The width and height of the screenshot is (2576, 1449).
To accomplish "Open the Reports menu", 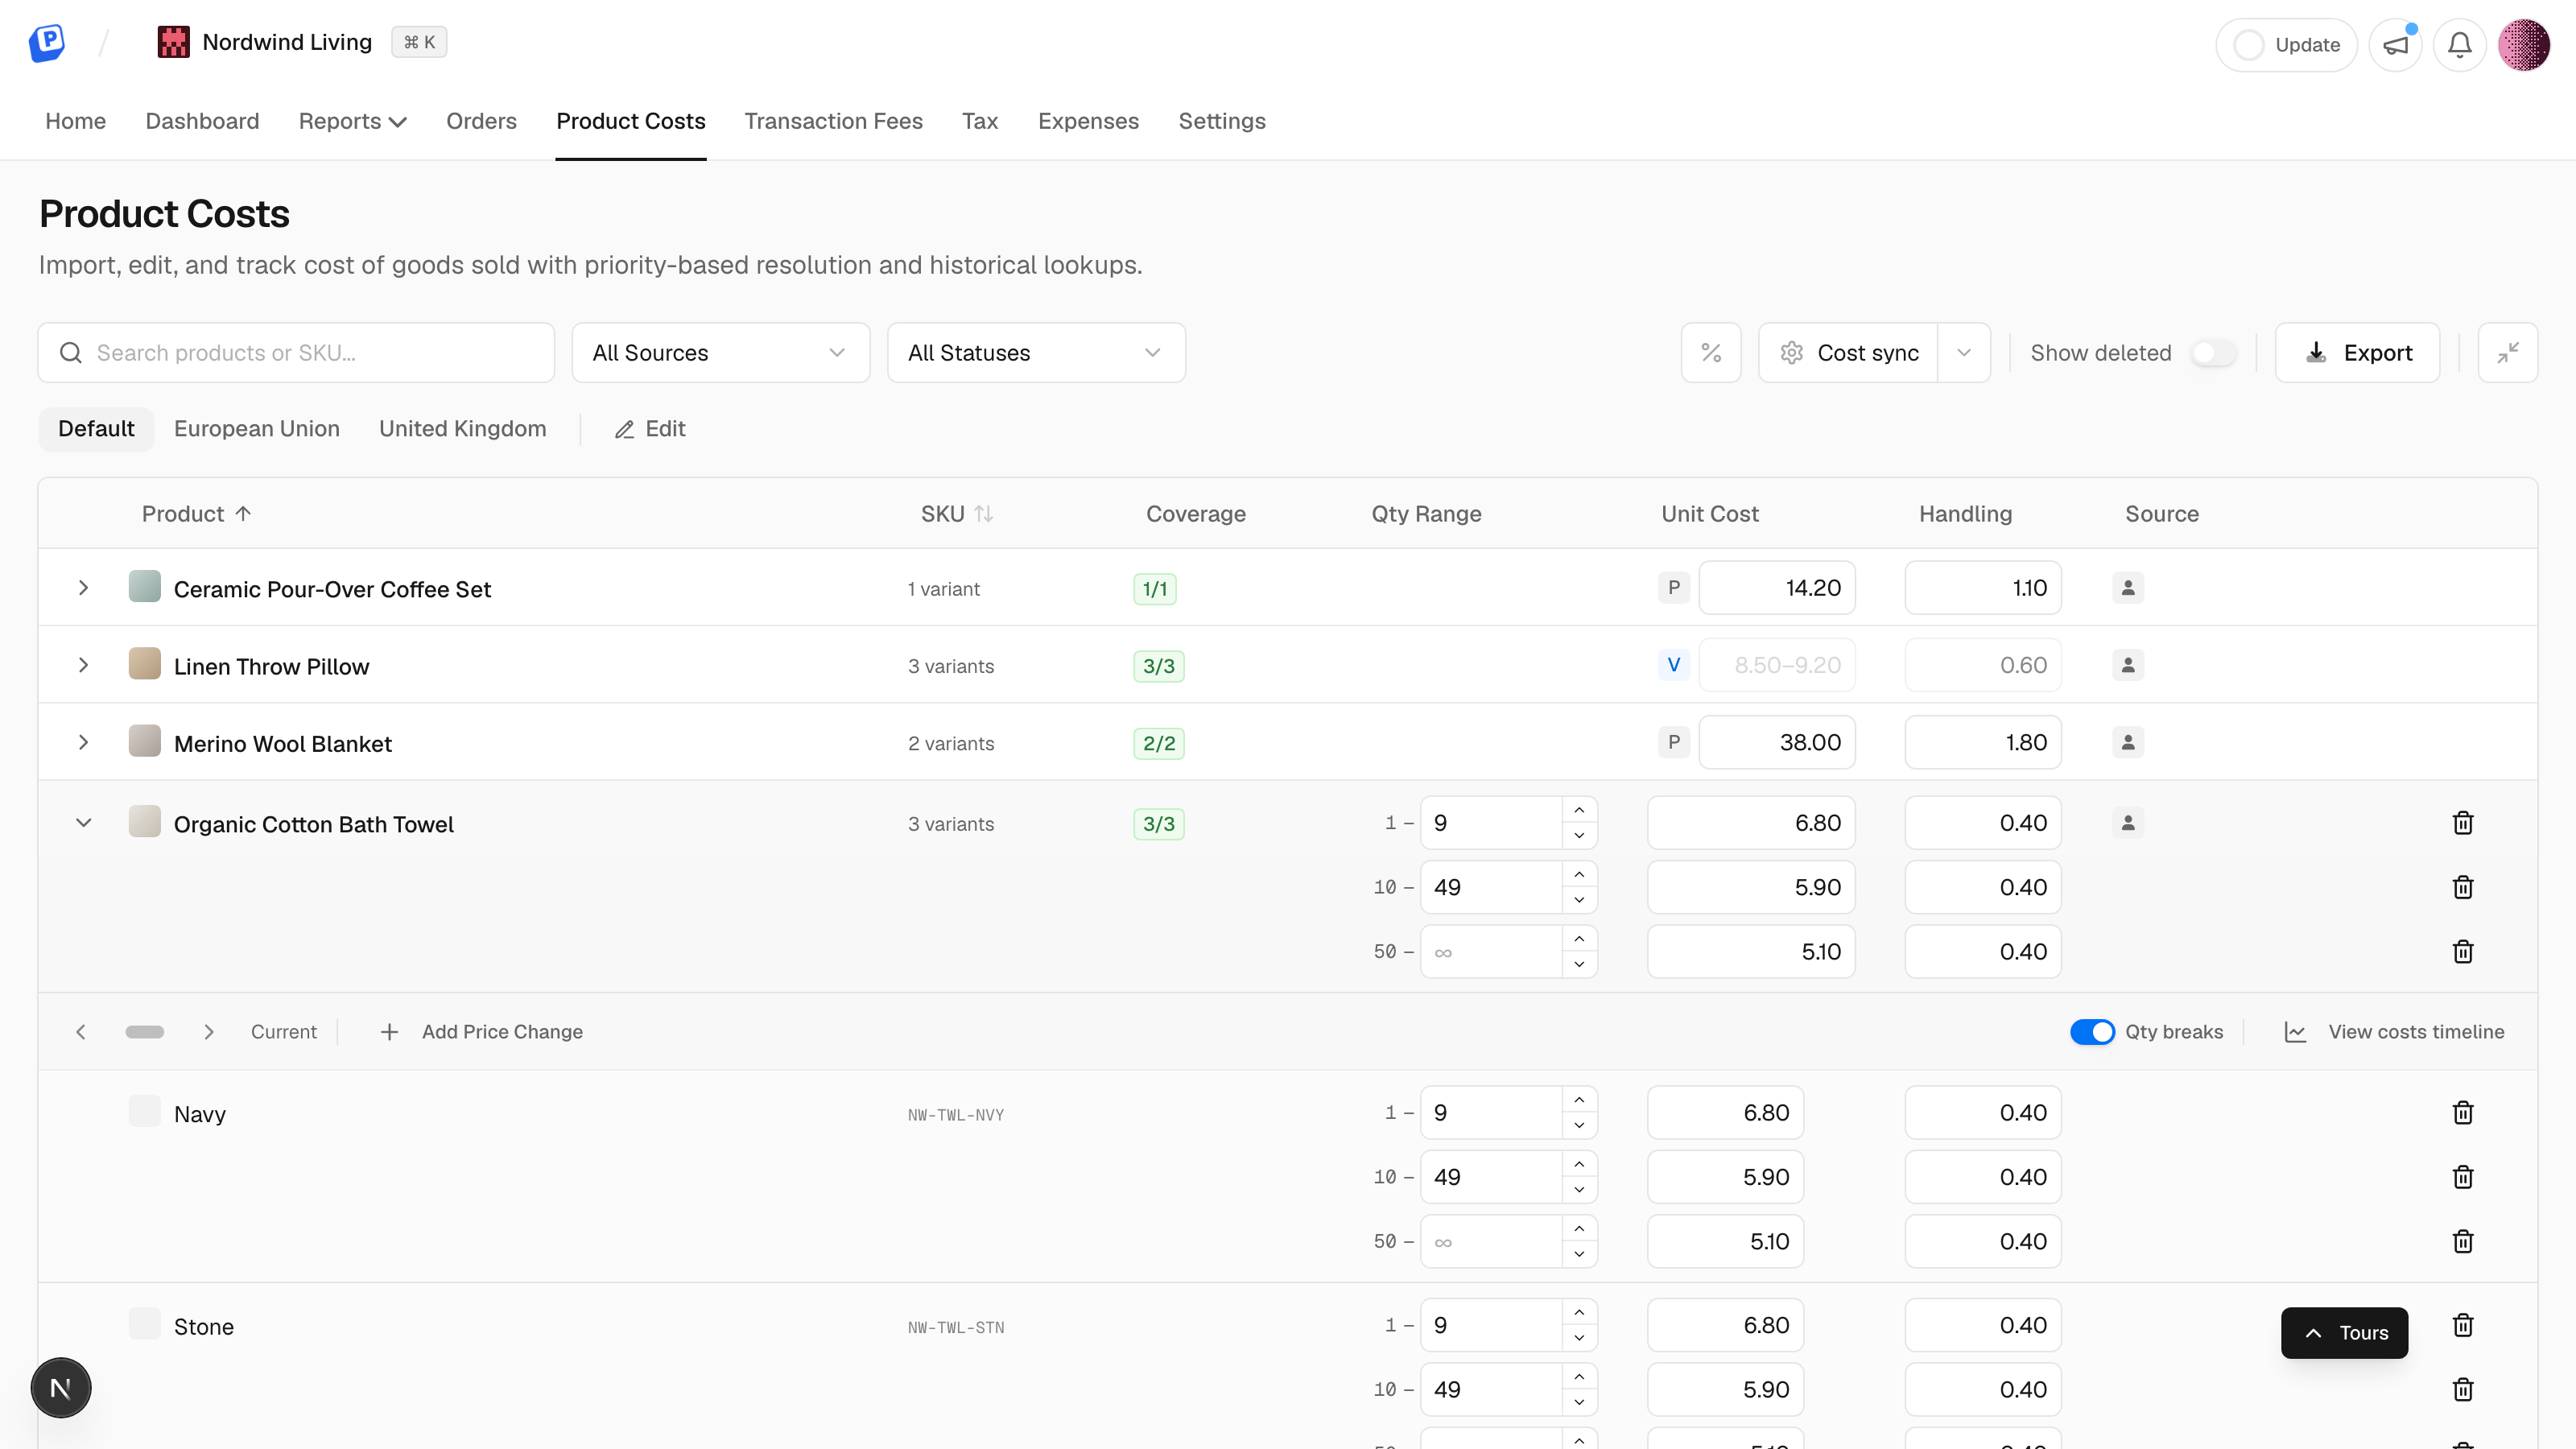I will pos(352,121).
